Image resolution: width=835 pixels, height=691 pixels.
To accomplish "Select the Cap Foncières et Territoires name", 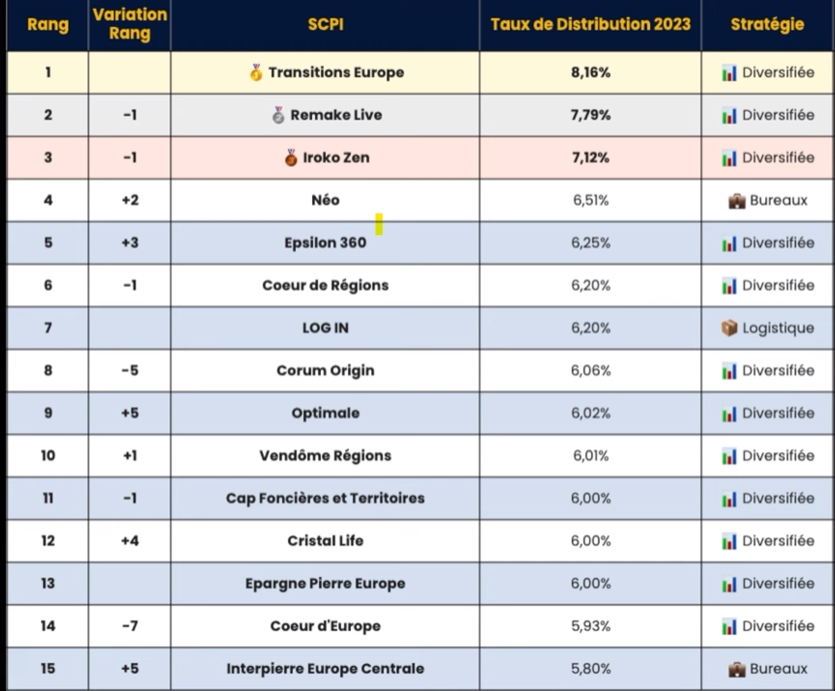I will [325, 498].
